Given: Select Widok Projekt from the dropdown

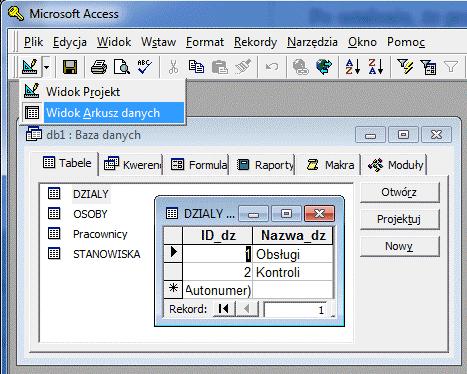Looking at the screenshot, I should point(102,91).
